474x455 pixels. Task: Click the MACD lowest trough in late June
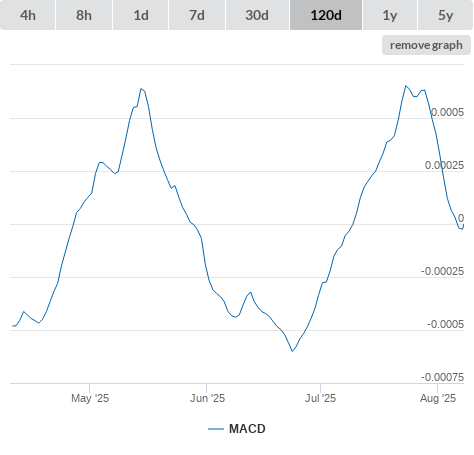(292, 351)
